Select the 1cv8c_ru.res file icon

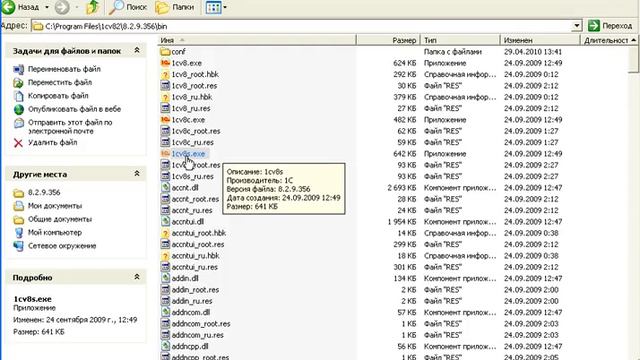coord(165,142)
